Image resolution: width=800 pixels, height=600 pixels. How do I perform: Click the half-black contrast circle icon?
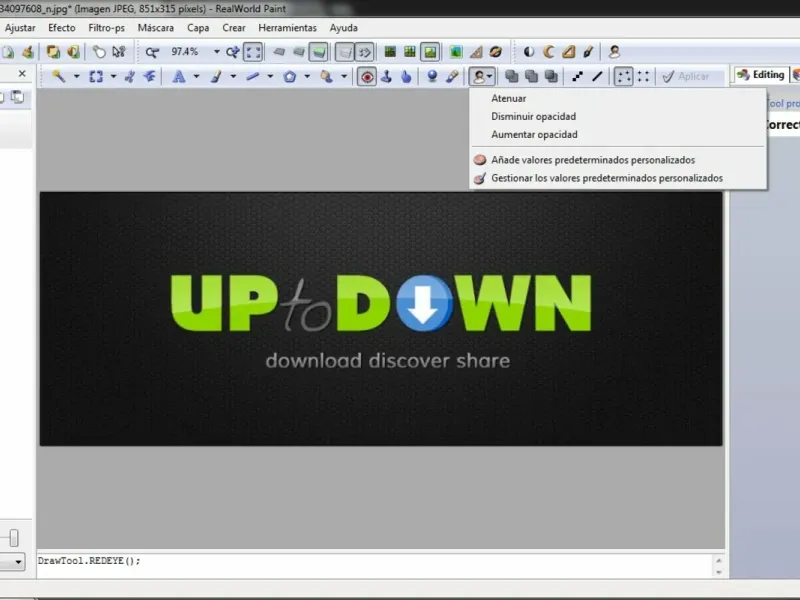click(x=529, y=52)
